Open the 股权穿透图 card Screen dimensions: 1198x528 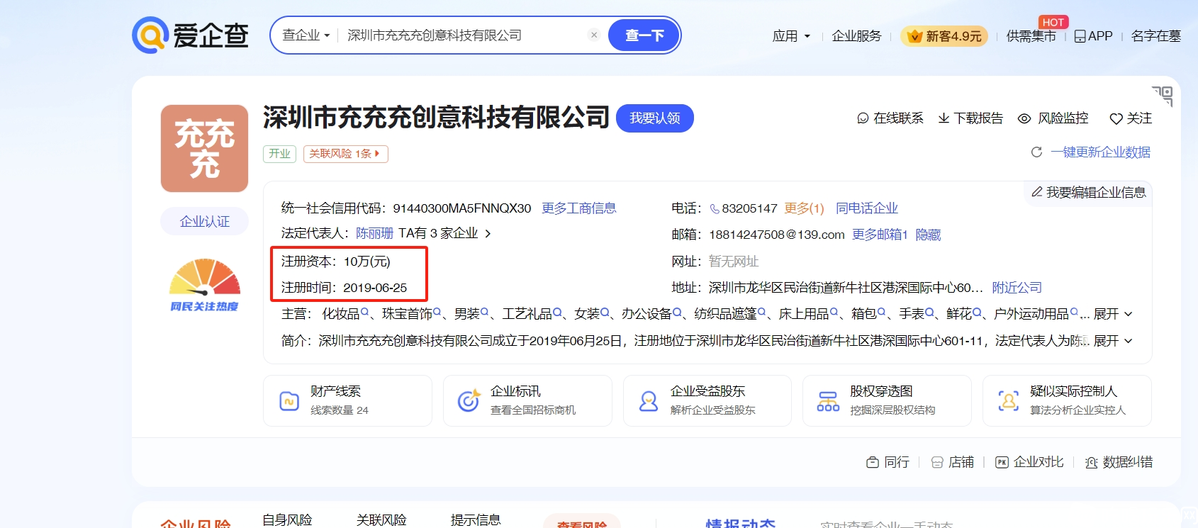pos(887,400)
